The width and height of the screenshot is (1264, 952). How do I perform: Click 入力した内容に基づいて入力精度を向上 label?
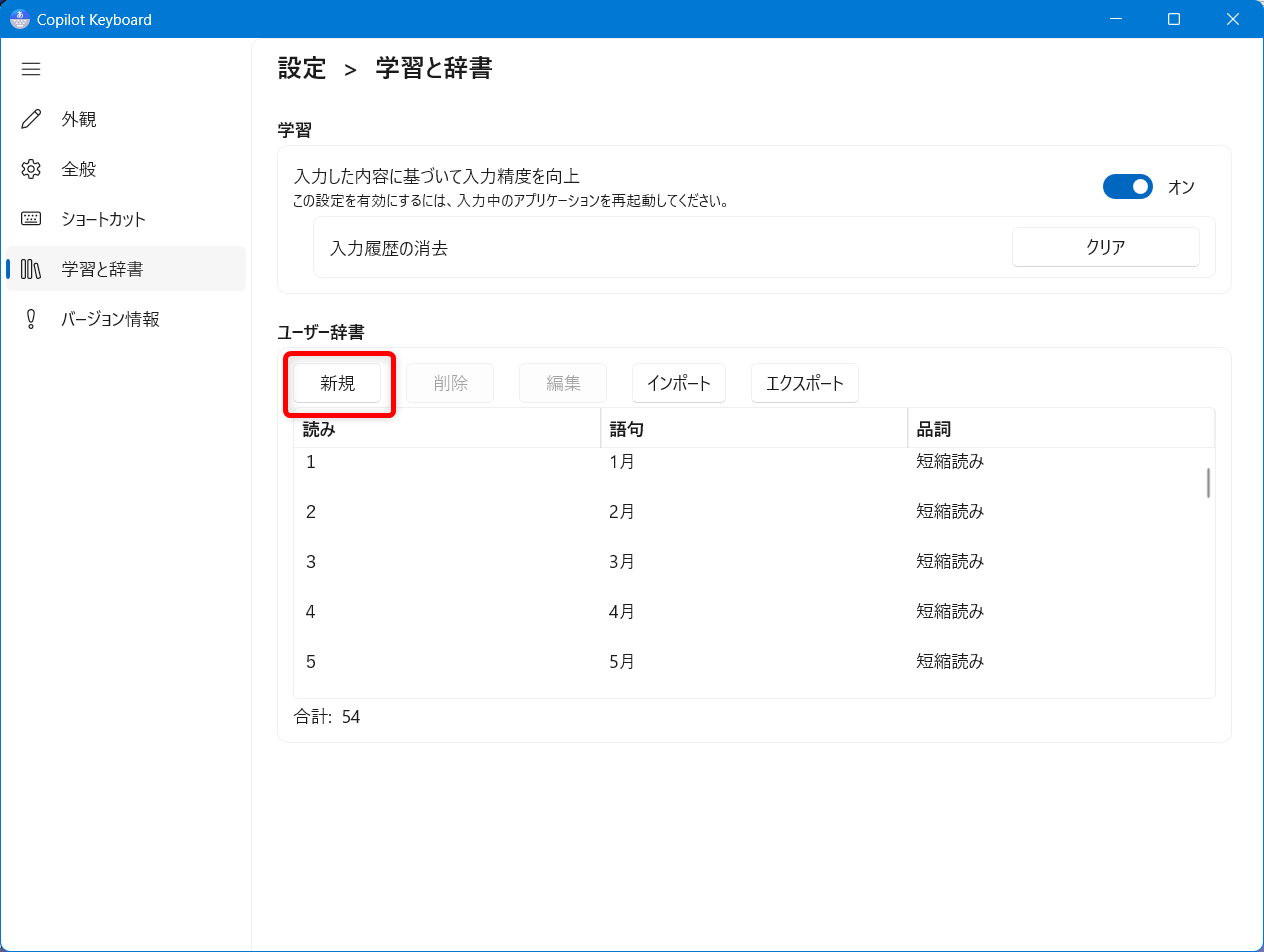click(x=437, y=177)
